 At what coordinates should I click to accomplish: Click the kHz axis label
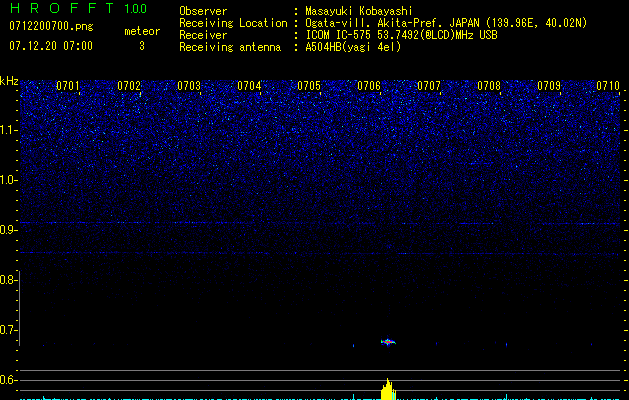[x=9, y=81]
